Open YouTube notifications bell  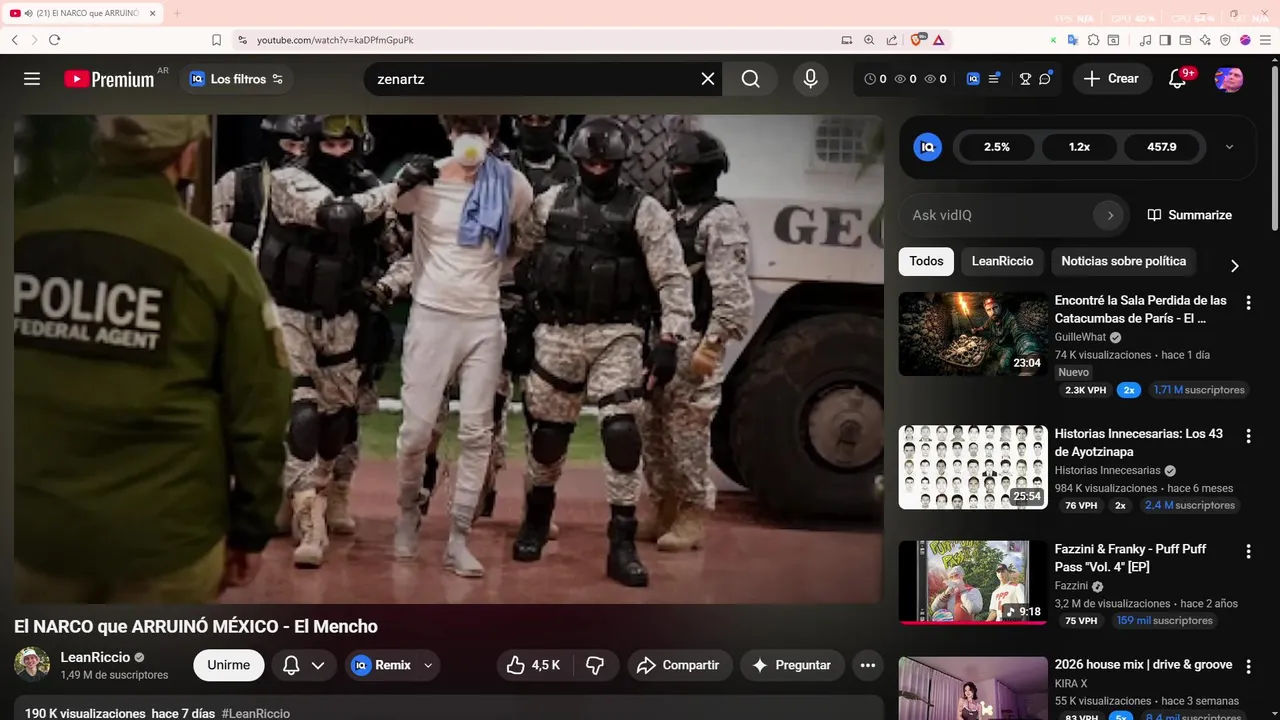click(1178, 79)
